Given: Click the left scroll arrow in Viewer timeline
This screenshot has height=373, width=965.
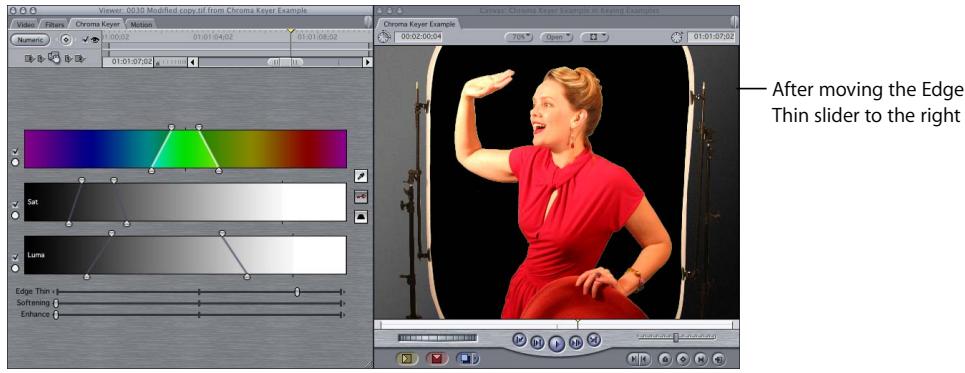Looking at the screenshot, I should tap(193, 62).
